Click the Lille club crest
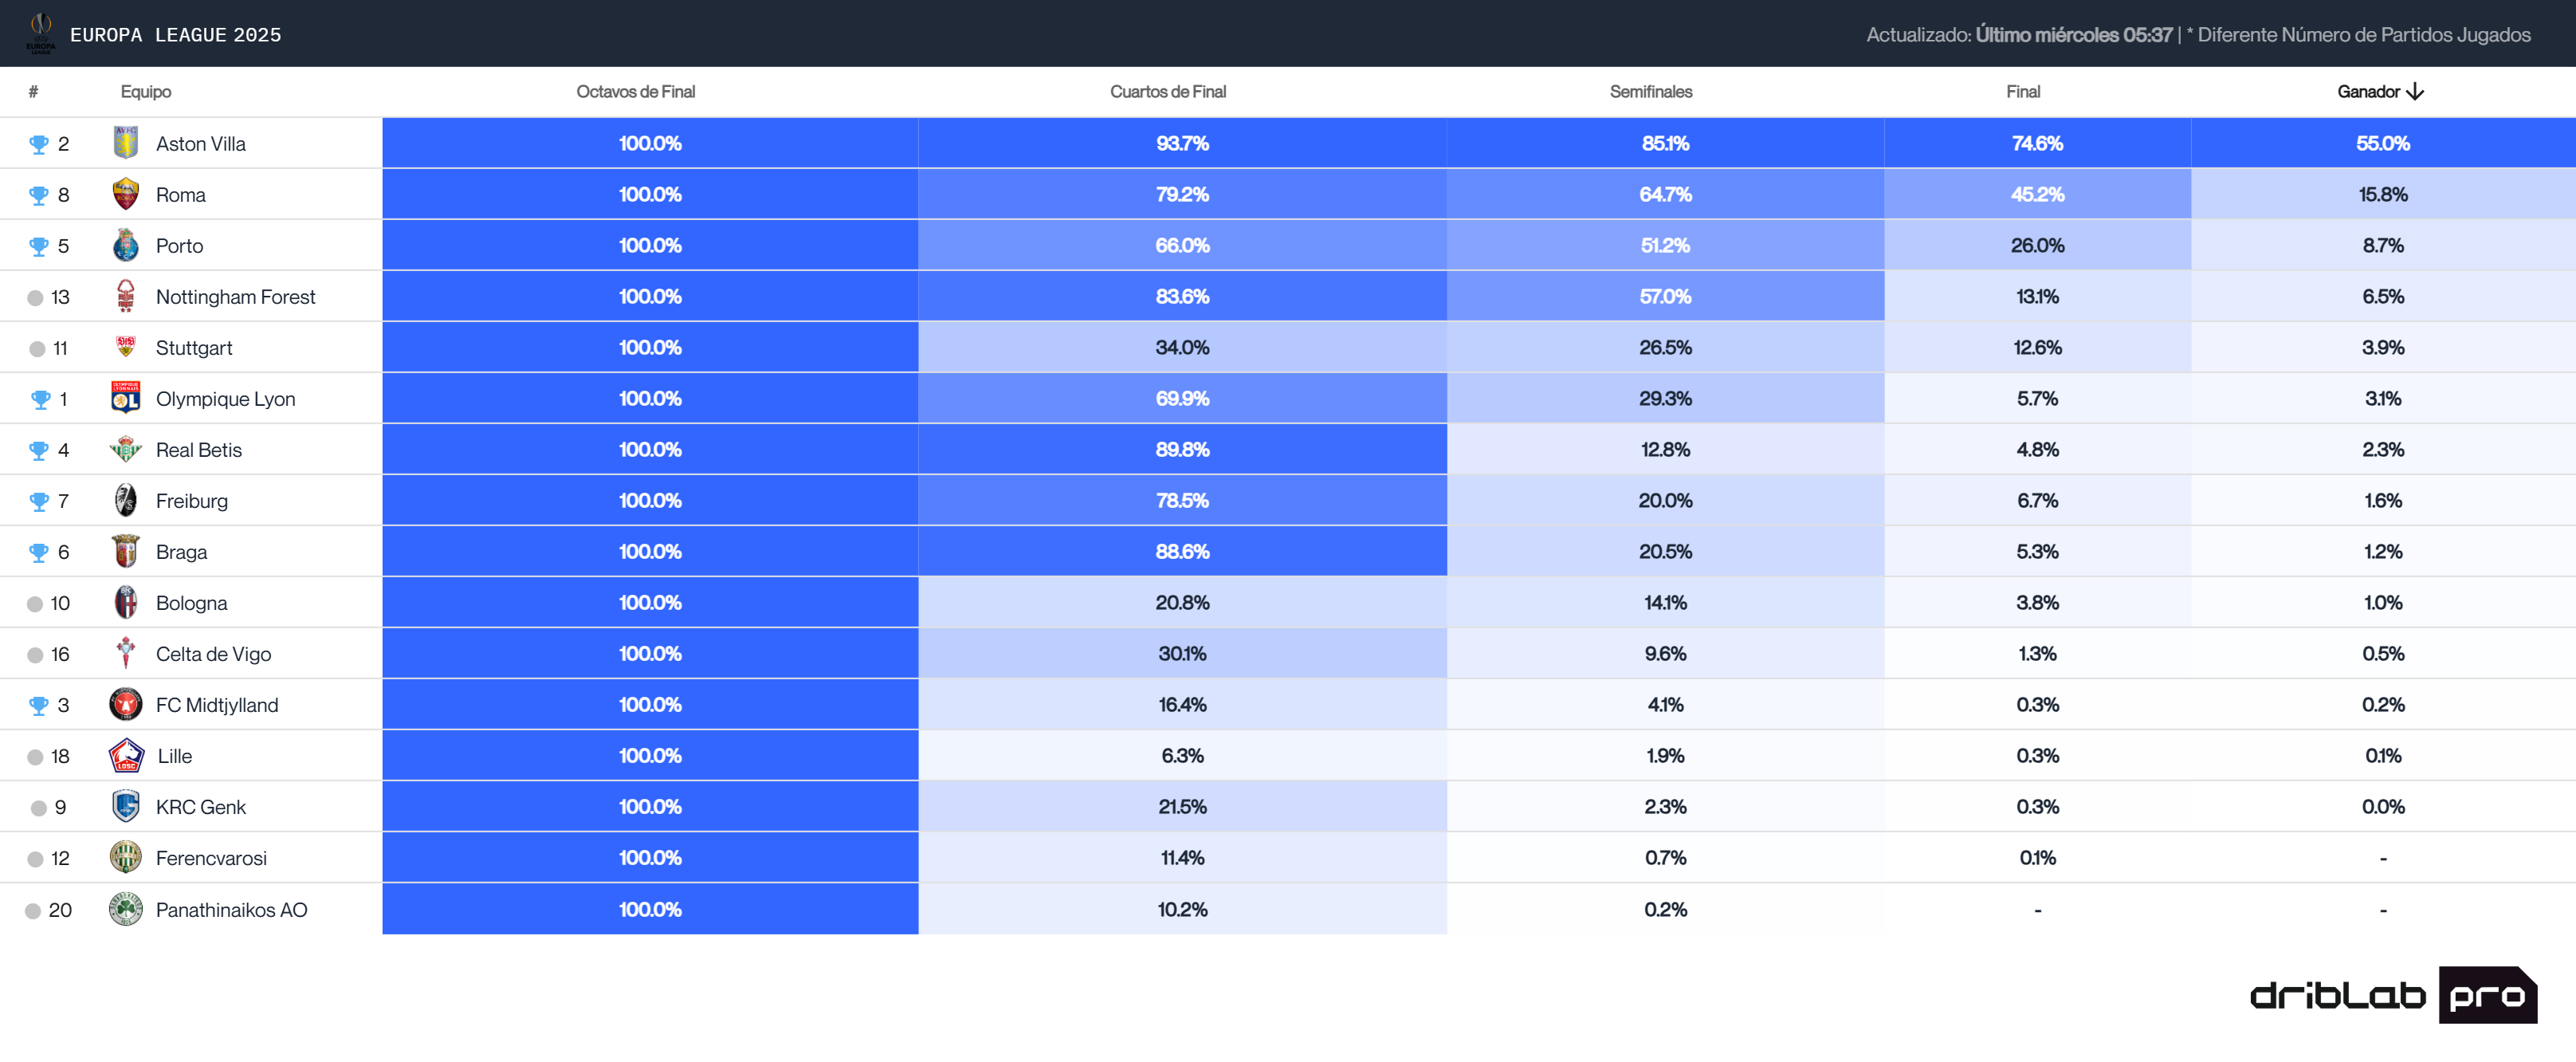This screenshot has width=2576, height=1062. 126,755
